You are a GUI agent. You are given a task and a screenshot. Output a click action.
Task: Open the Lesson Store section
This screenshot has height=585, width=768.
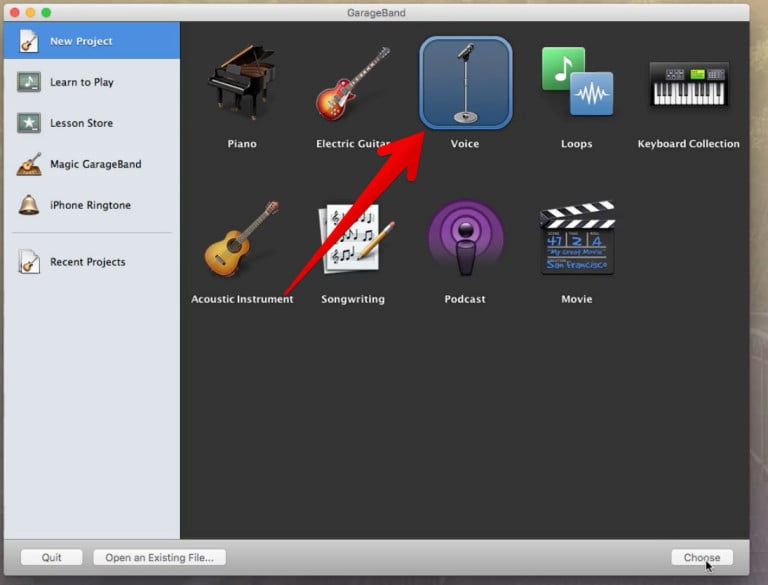coord(92,123)
